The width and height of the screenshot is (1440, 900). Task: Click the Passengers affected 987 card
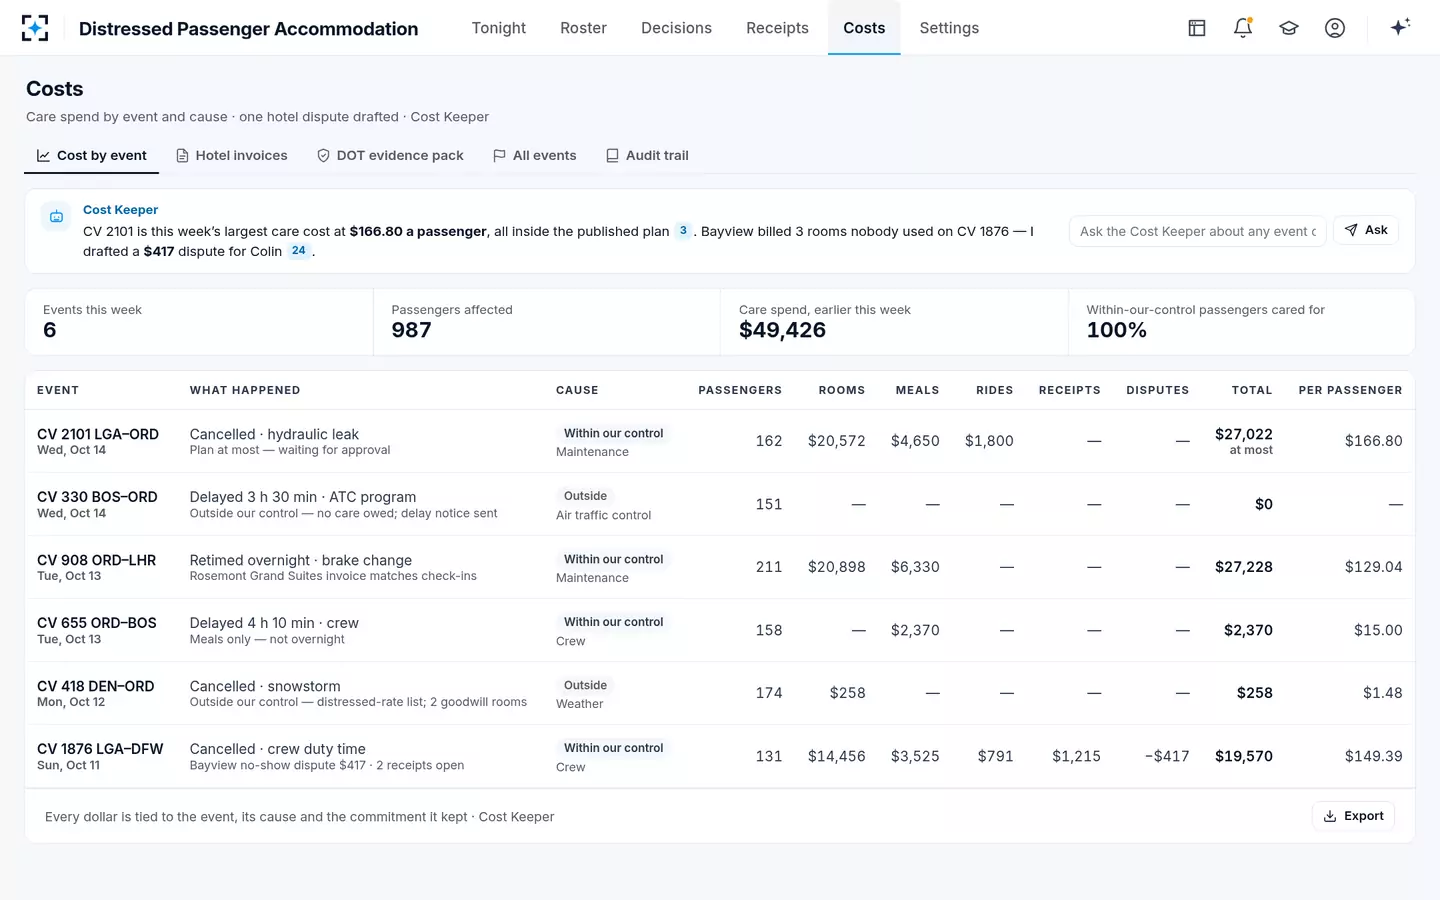547,322
